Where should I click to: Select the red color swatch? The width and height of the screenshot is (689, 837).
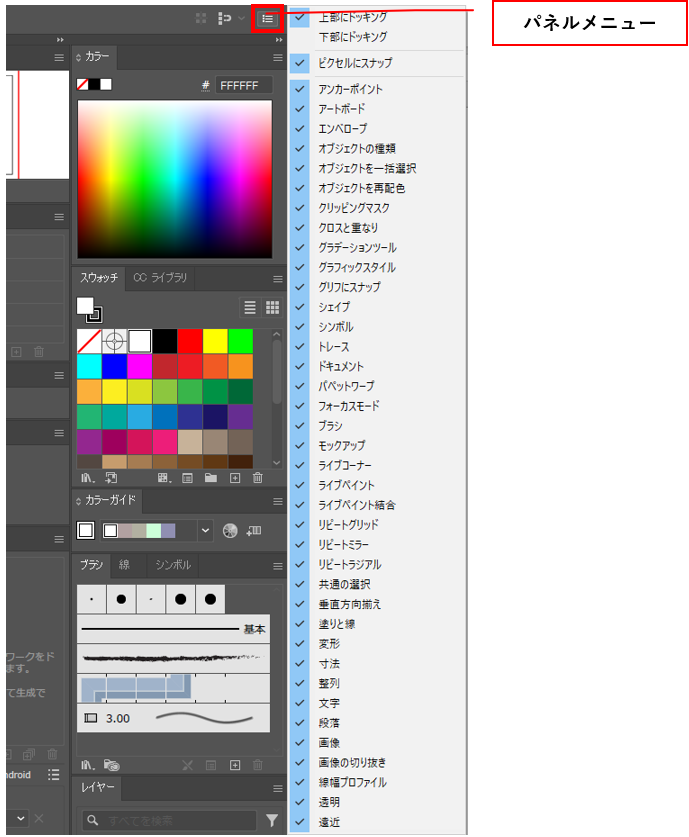click(x=189, y=341)
